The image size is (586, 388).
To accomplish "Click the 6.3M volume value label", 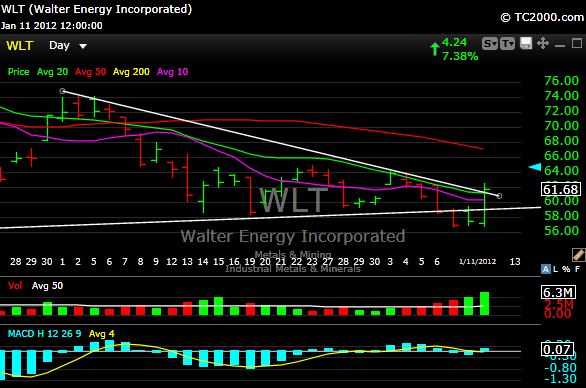I will coord(559,292).
